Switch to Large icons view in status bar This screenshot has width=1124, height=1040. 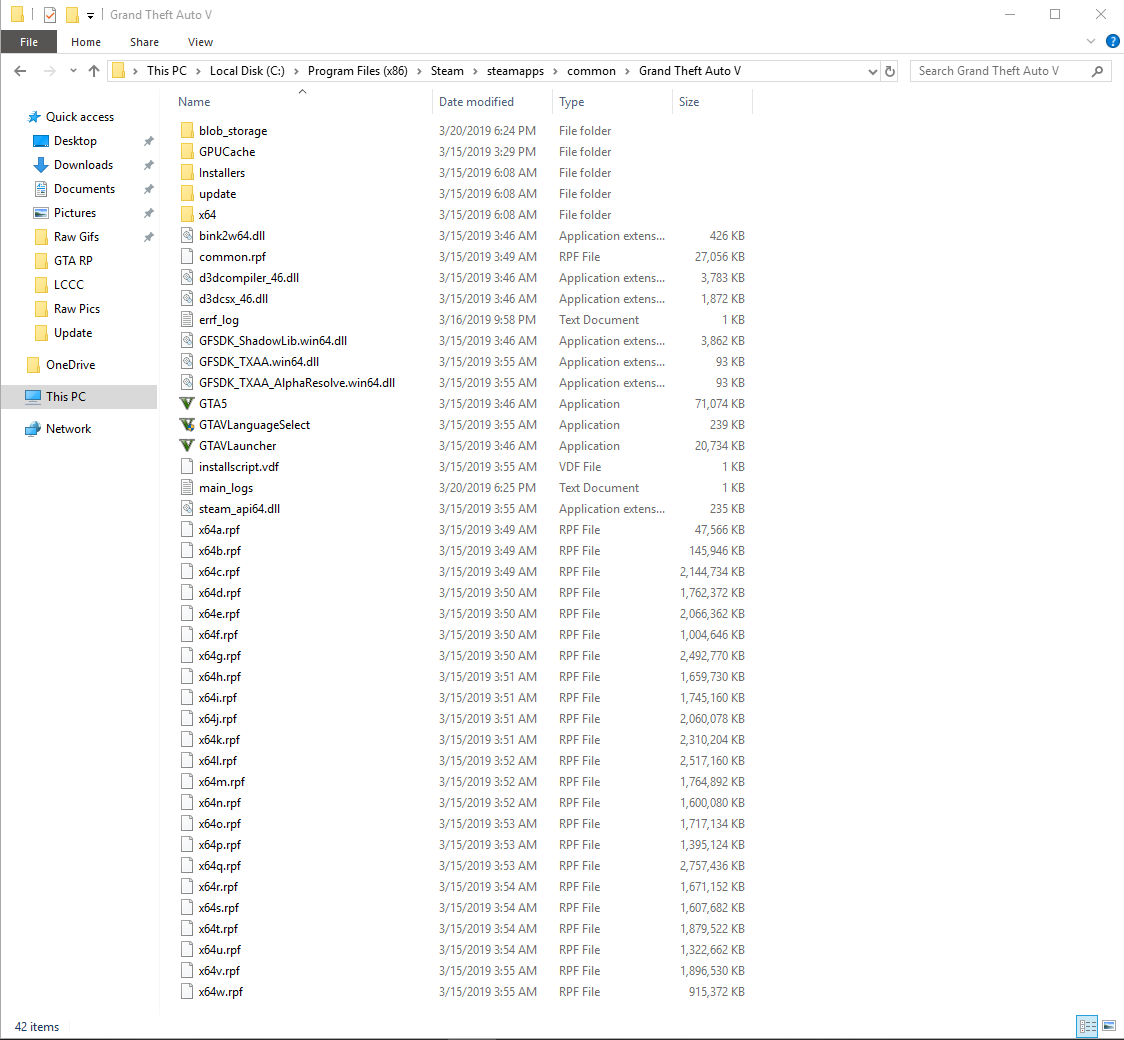(x=1109, y=1026)
